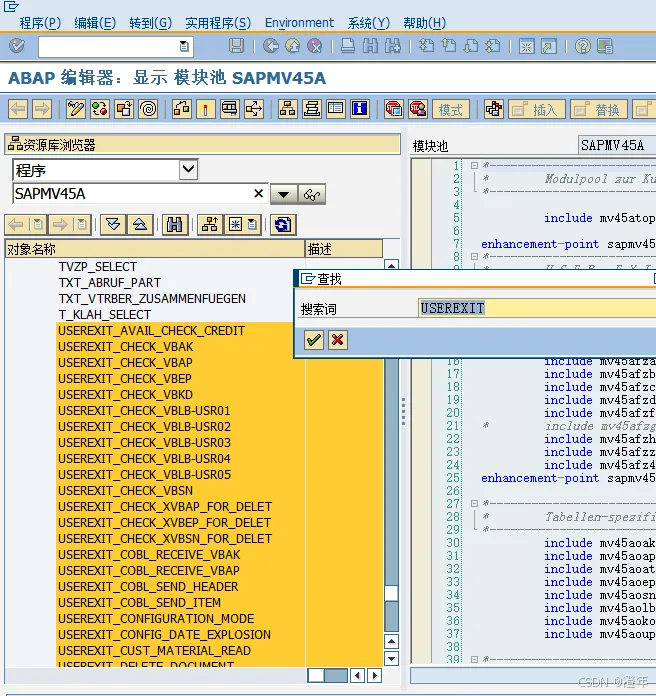The height and width of the screenshot is (696, 656).
Task: Set a session breakpoint with the stop icon
Action: (x=394, y=109)
